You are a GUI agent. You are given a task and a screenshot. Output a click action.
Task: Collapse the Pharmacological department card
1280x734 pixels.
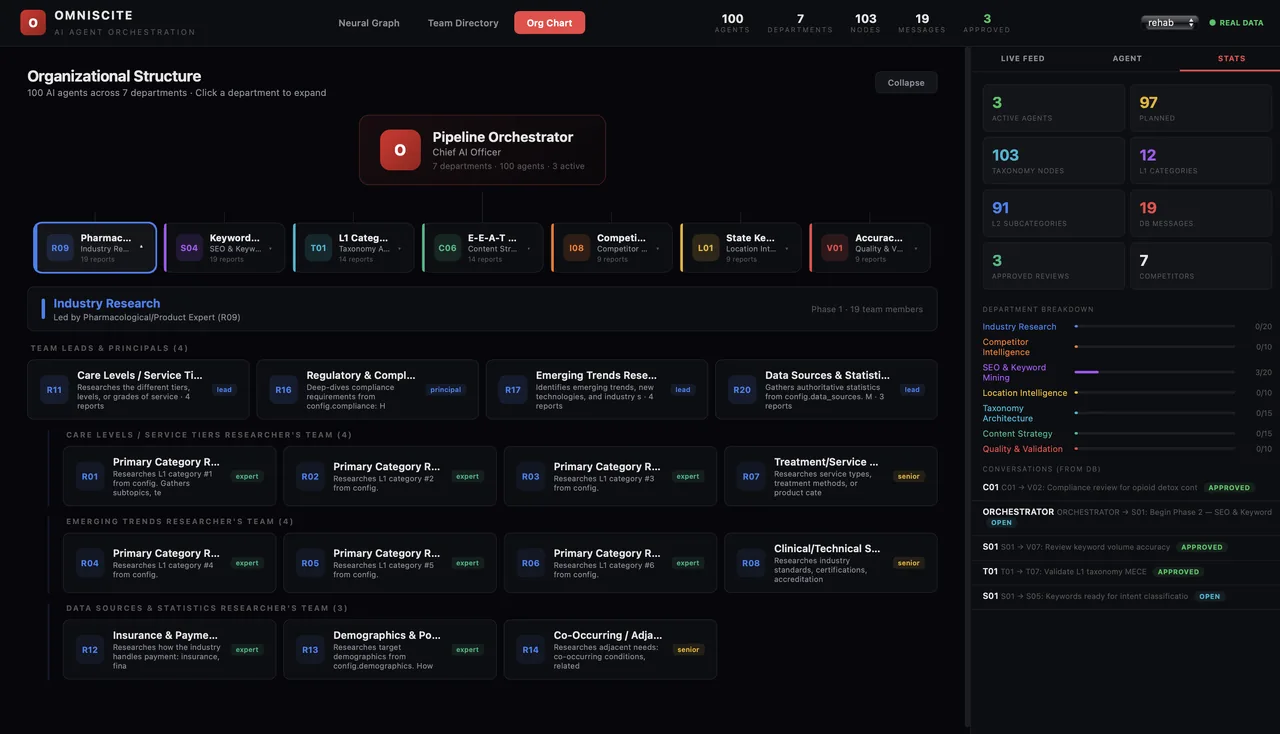click(96, 248)
